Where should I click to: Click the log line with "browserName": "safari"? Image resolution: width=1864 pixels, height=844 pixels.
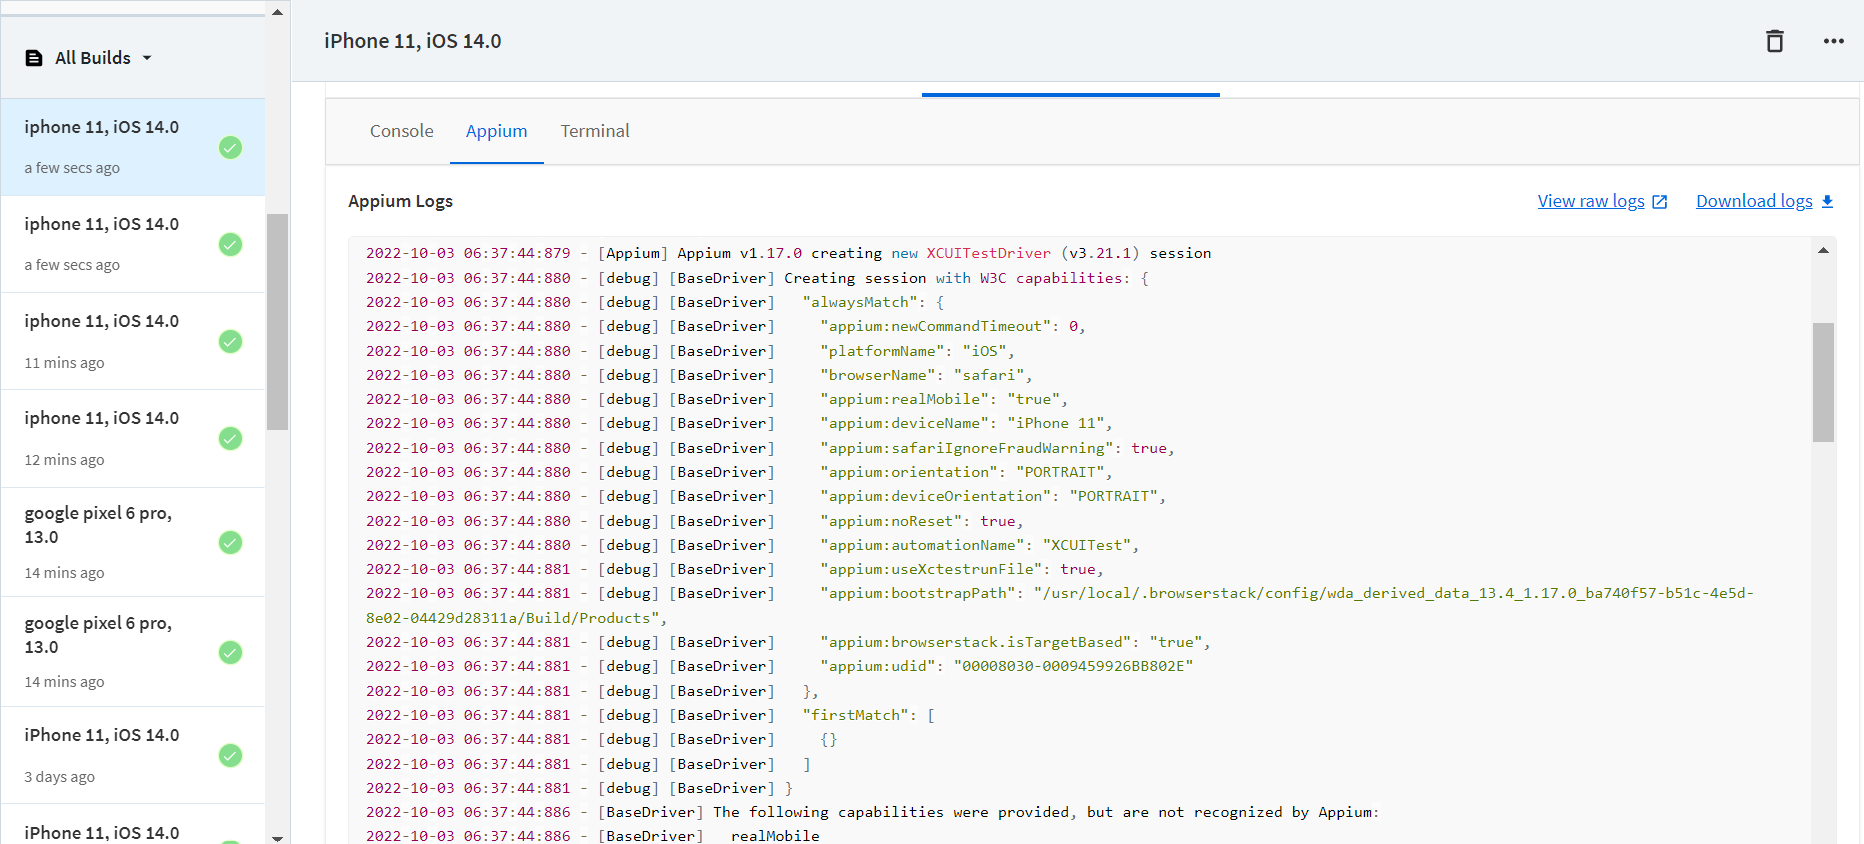699,375
